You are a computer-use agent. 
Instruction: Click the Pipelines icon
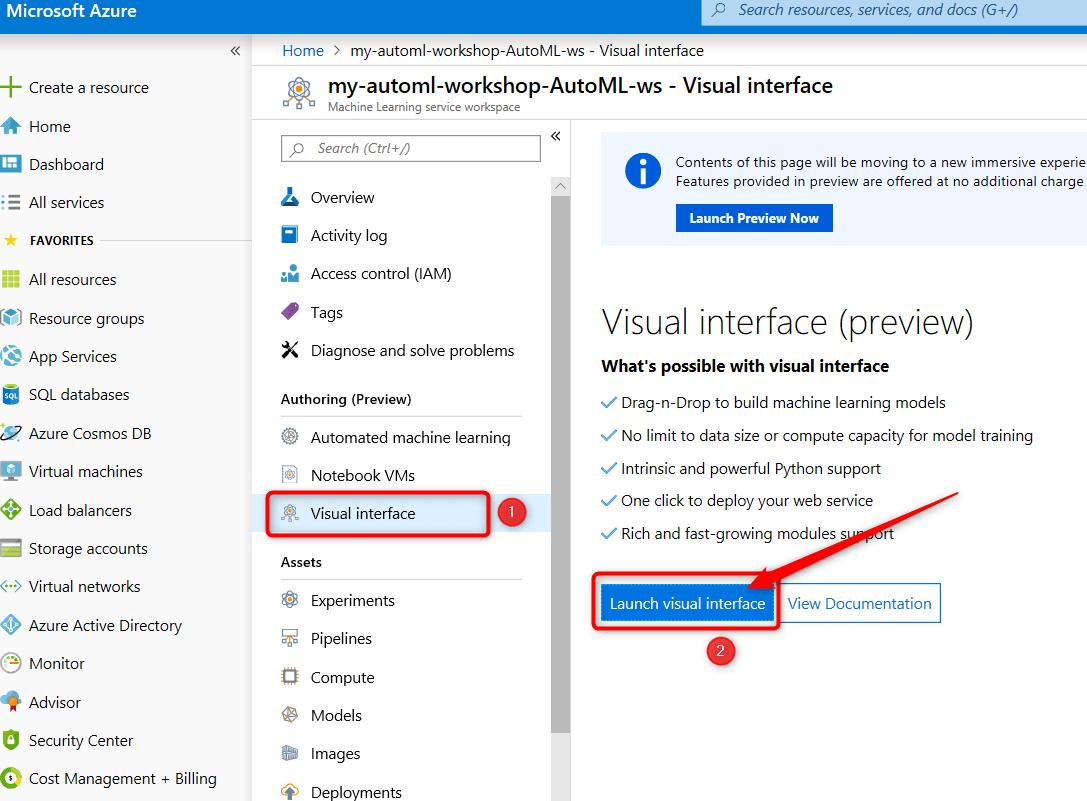(290, 638)
